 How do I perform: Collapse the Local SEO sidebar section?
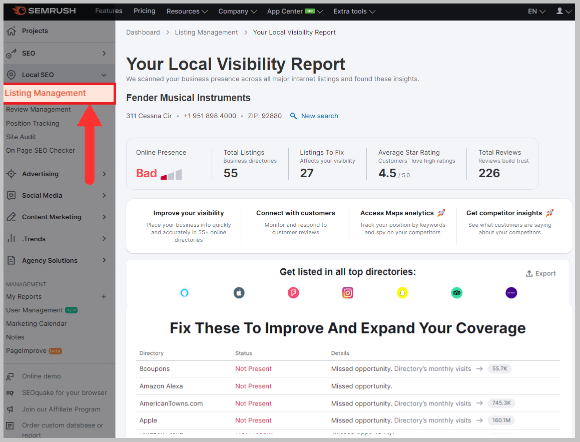(104, 75)
